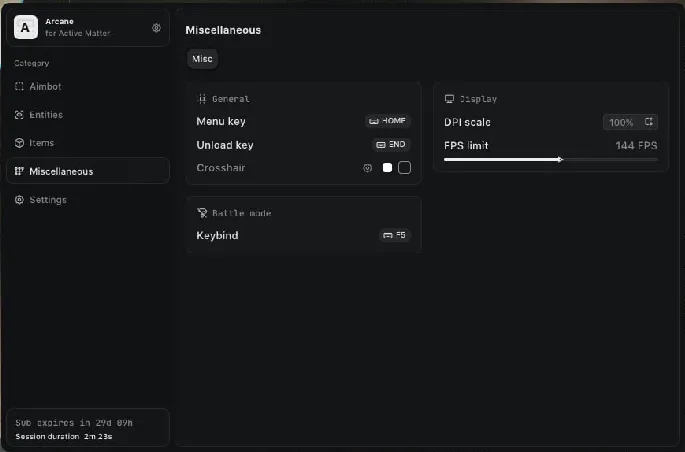The image size is (685, 452).
Task: Pick the white Crosshair color swatch
Action: 387,168
